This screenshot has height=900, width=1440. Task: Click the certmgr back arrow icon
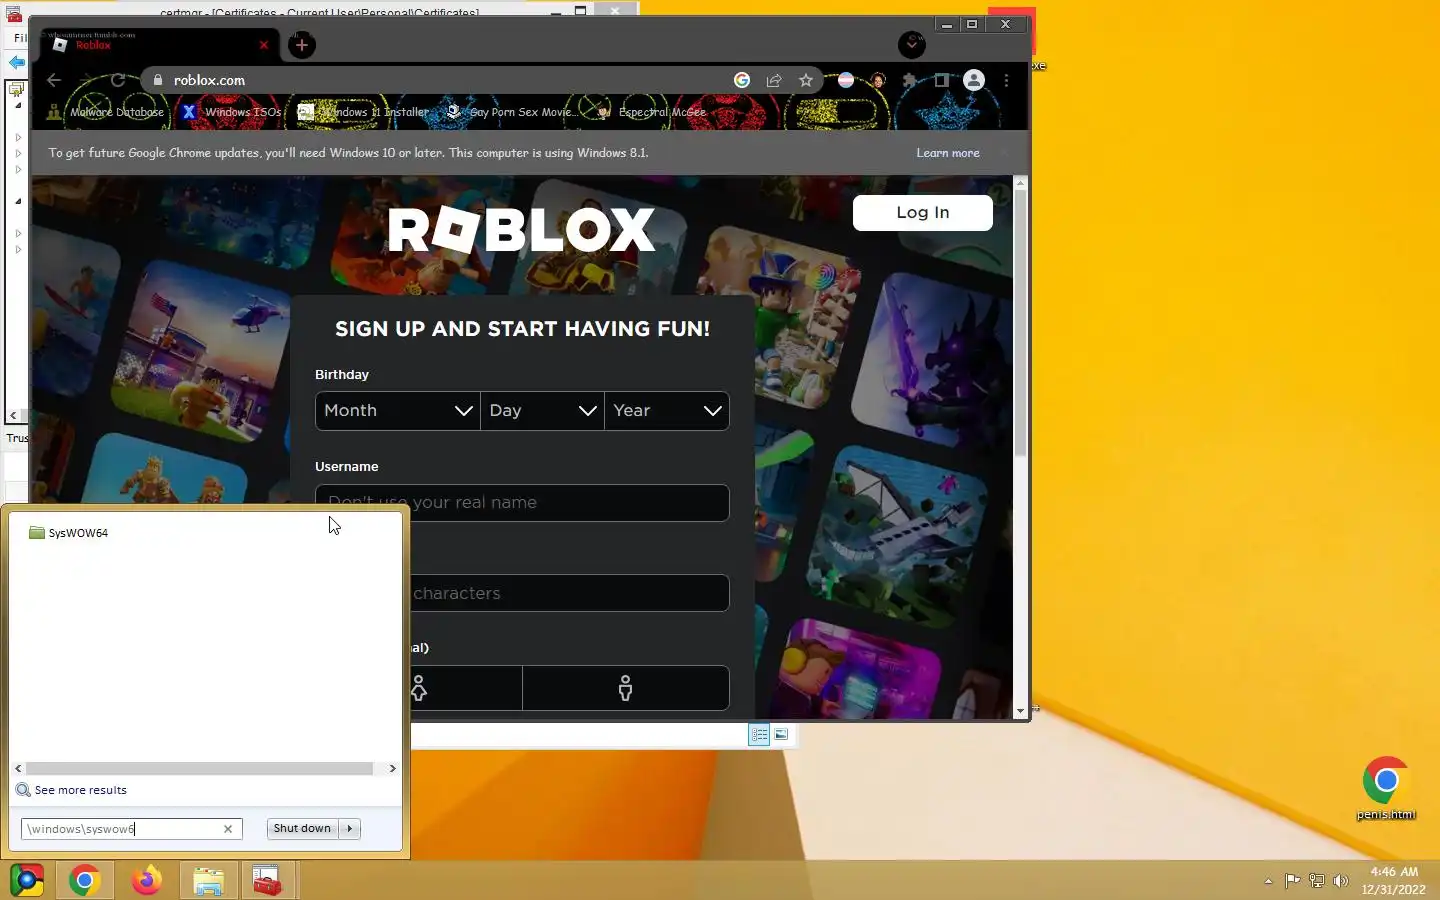pyautogui.click(x=16, y=62)
